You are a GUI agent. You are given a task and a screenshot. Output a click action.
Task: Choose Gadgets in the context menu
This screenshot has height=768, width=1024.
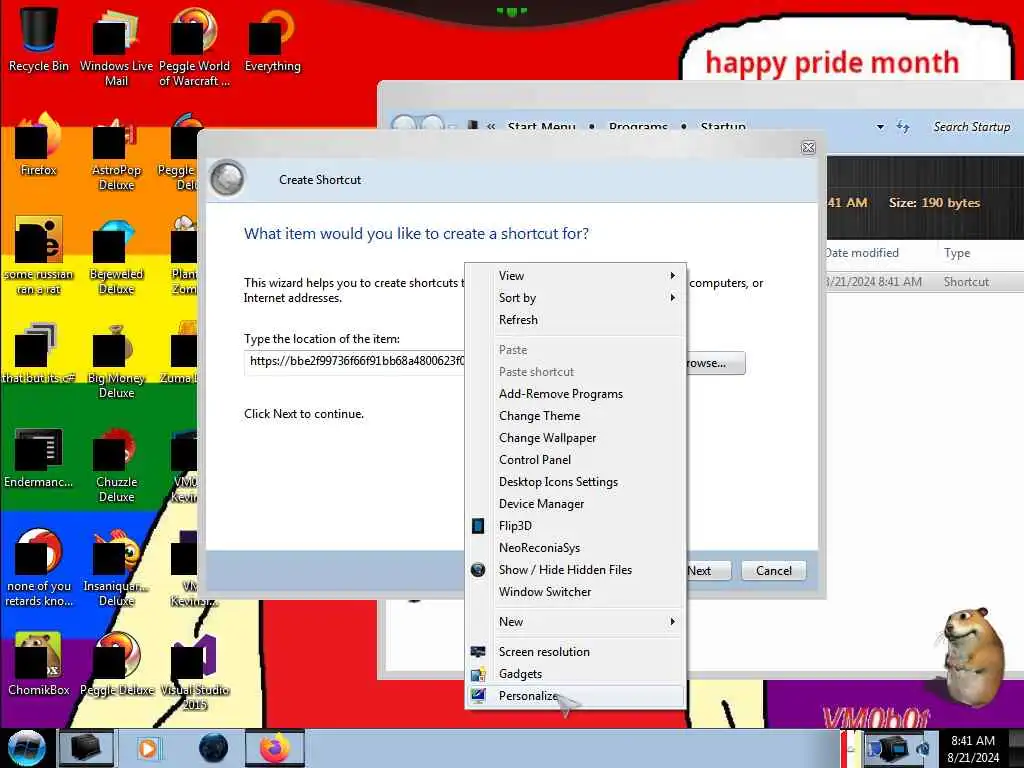pyautogui.click(x=575, y=674)
